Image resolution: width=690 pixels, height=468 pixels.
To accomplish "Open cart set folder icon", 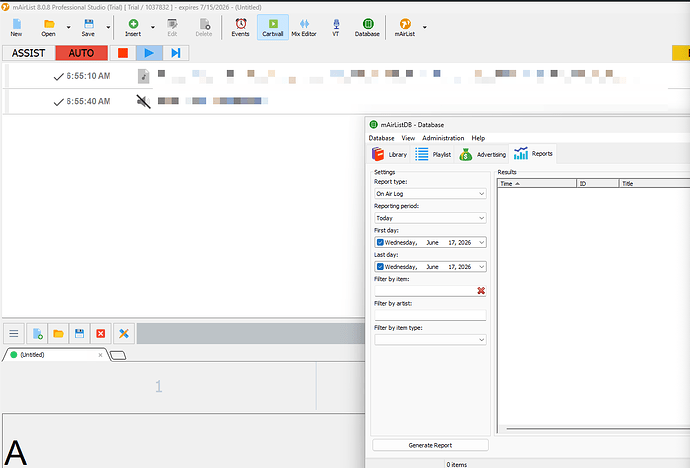I will coord(58,334).
